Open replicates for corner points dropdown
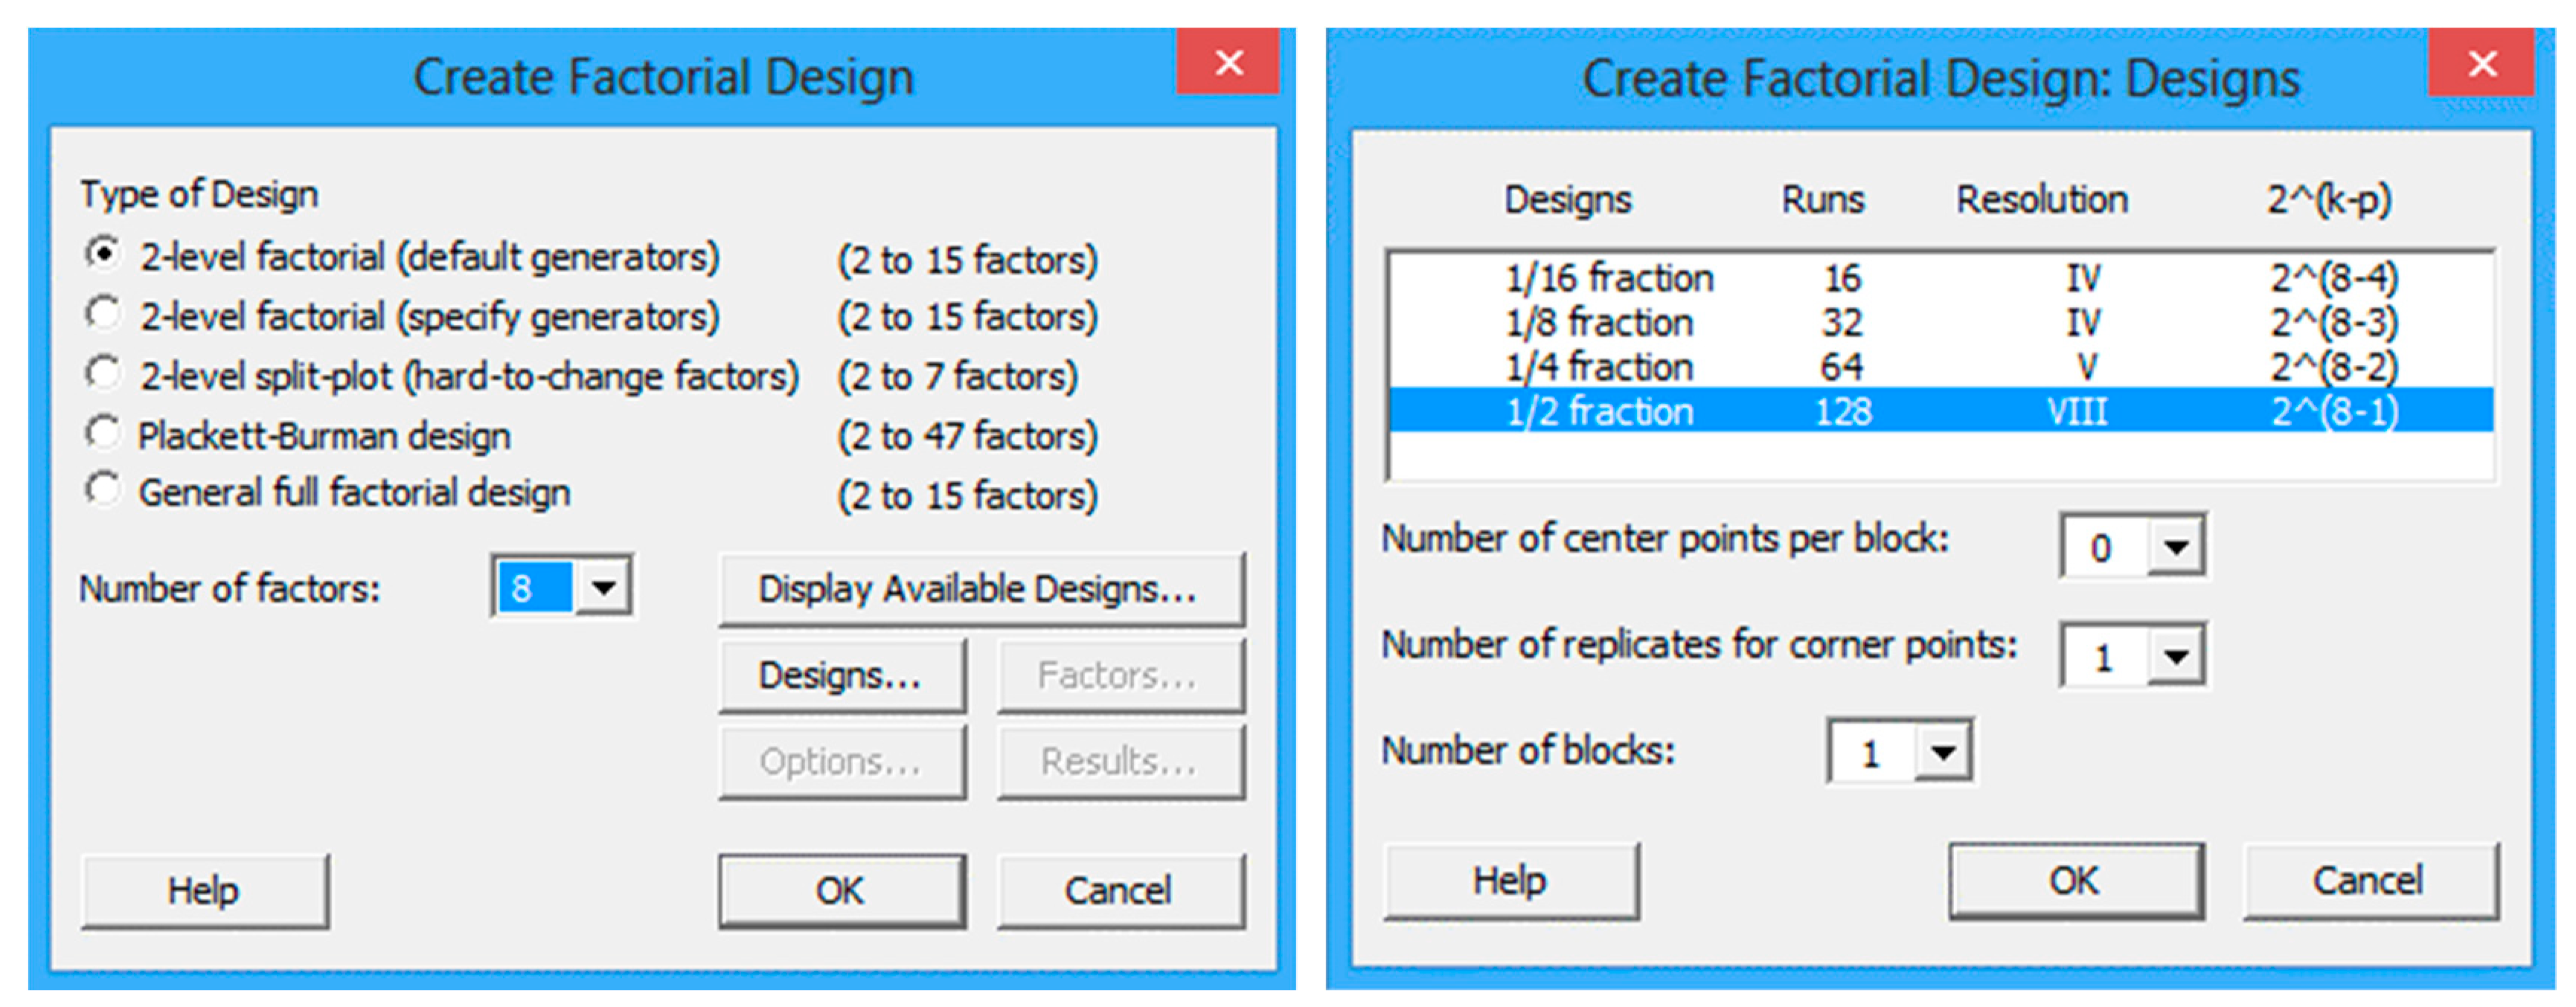 click(2176, 656)
